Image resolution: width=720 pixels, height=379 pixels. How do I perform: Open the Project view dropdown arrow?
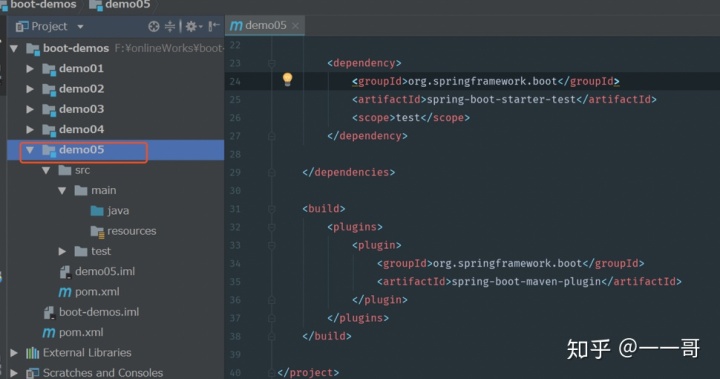80,27
